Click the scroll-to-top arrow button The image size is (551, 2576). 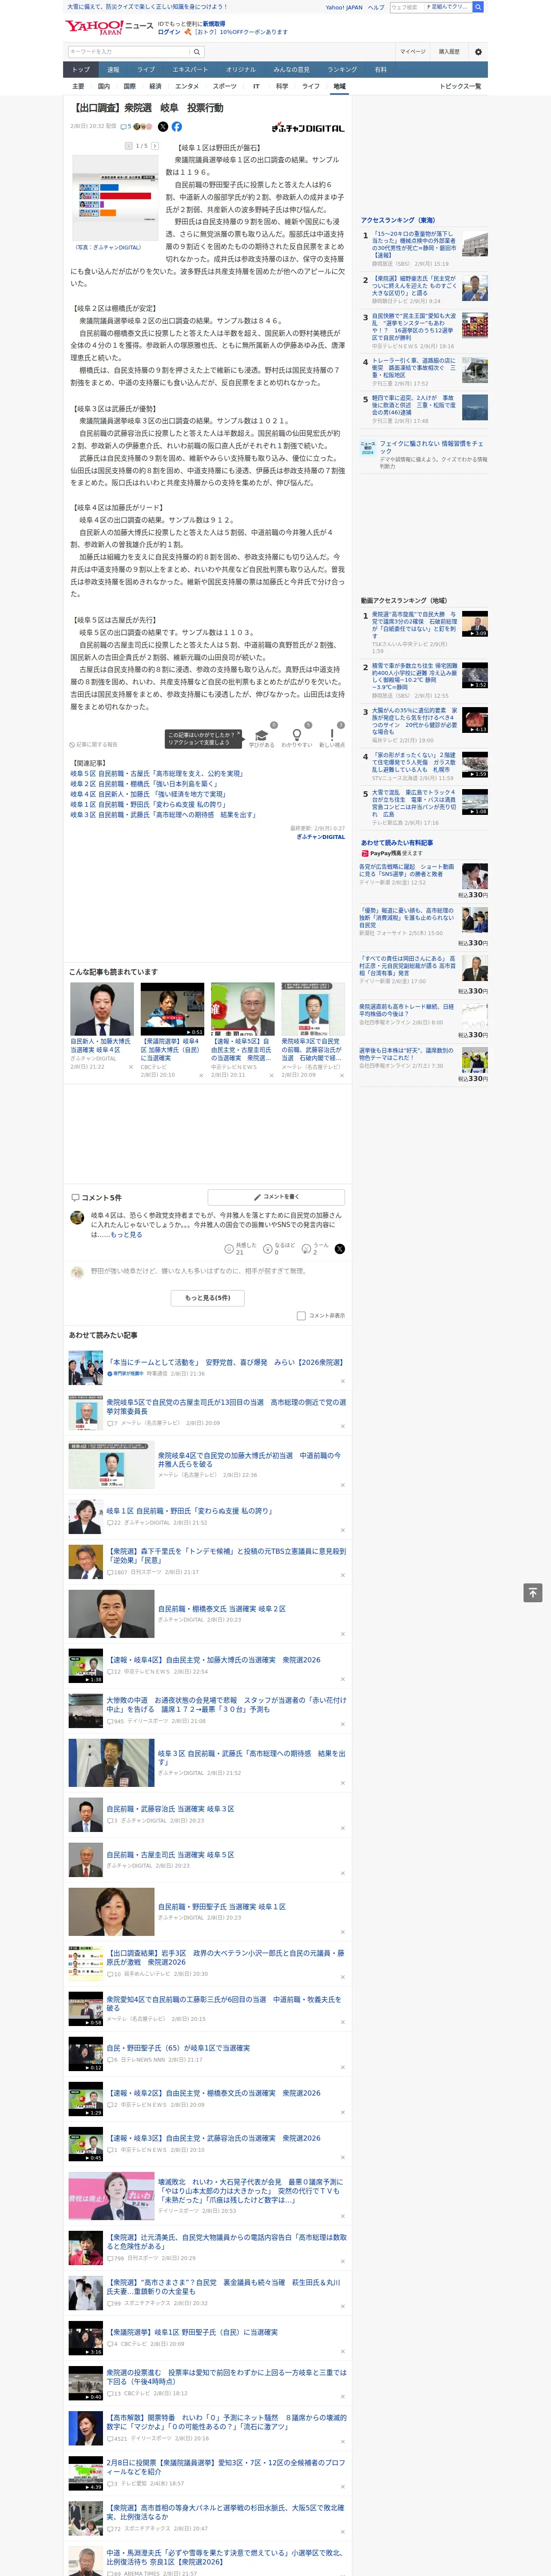[533, 1593]
